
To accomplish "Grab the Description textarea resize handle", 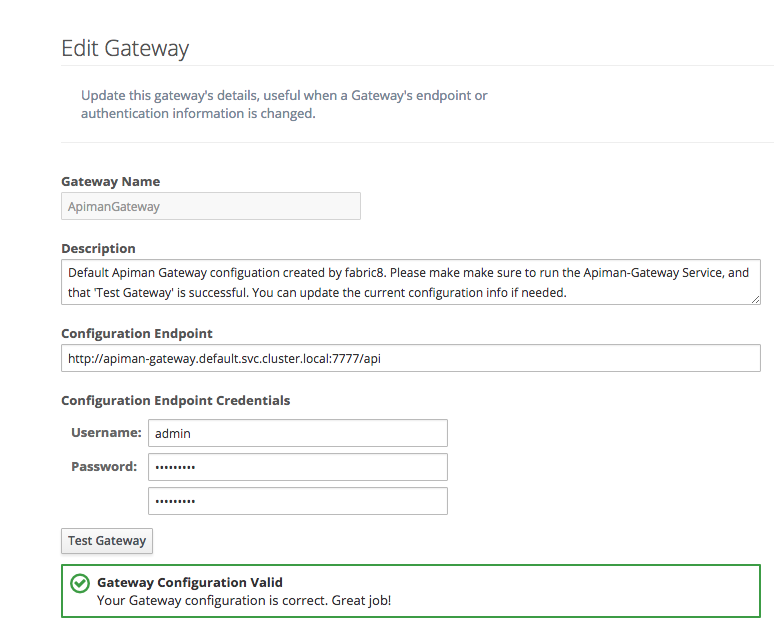I will point(756,299).
